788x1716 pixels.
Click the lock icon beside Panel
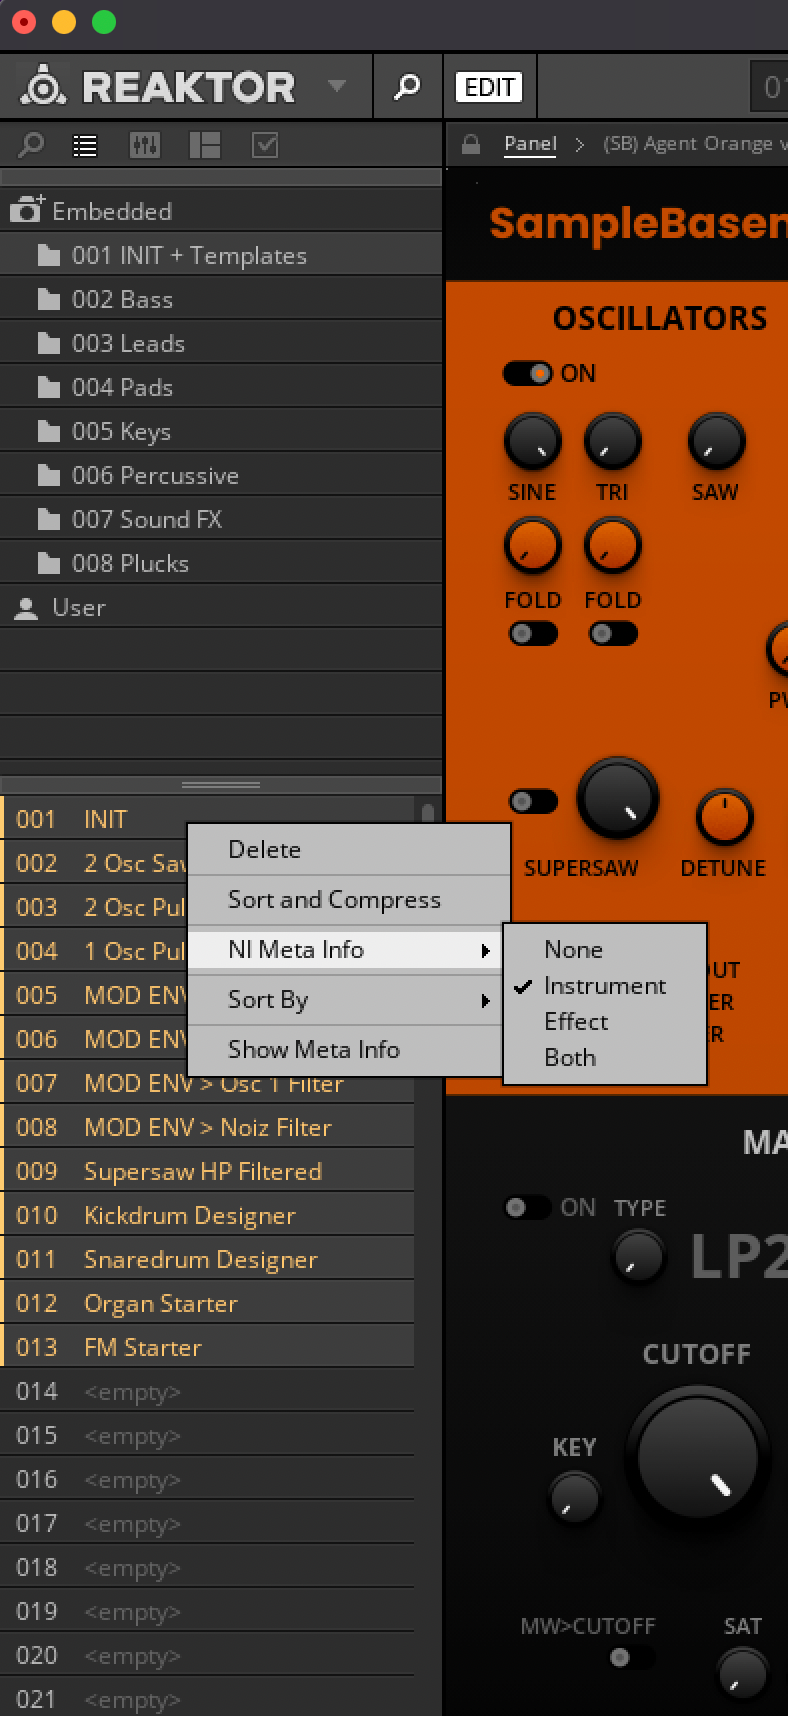click(470, 145)
